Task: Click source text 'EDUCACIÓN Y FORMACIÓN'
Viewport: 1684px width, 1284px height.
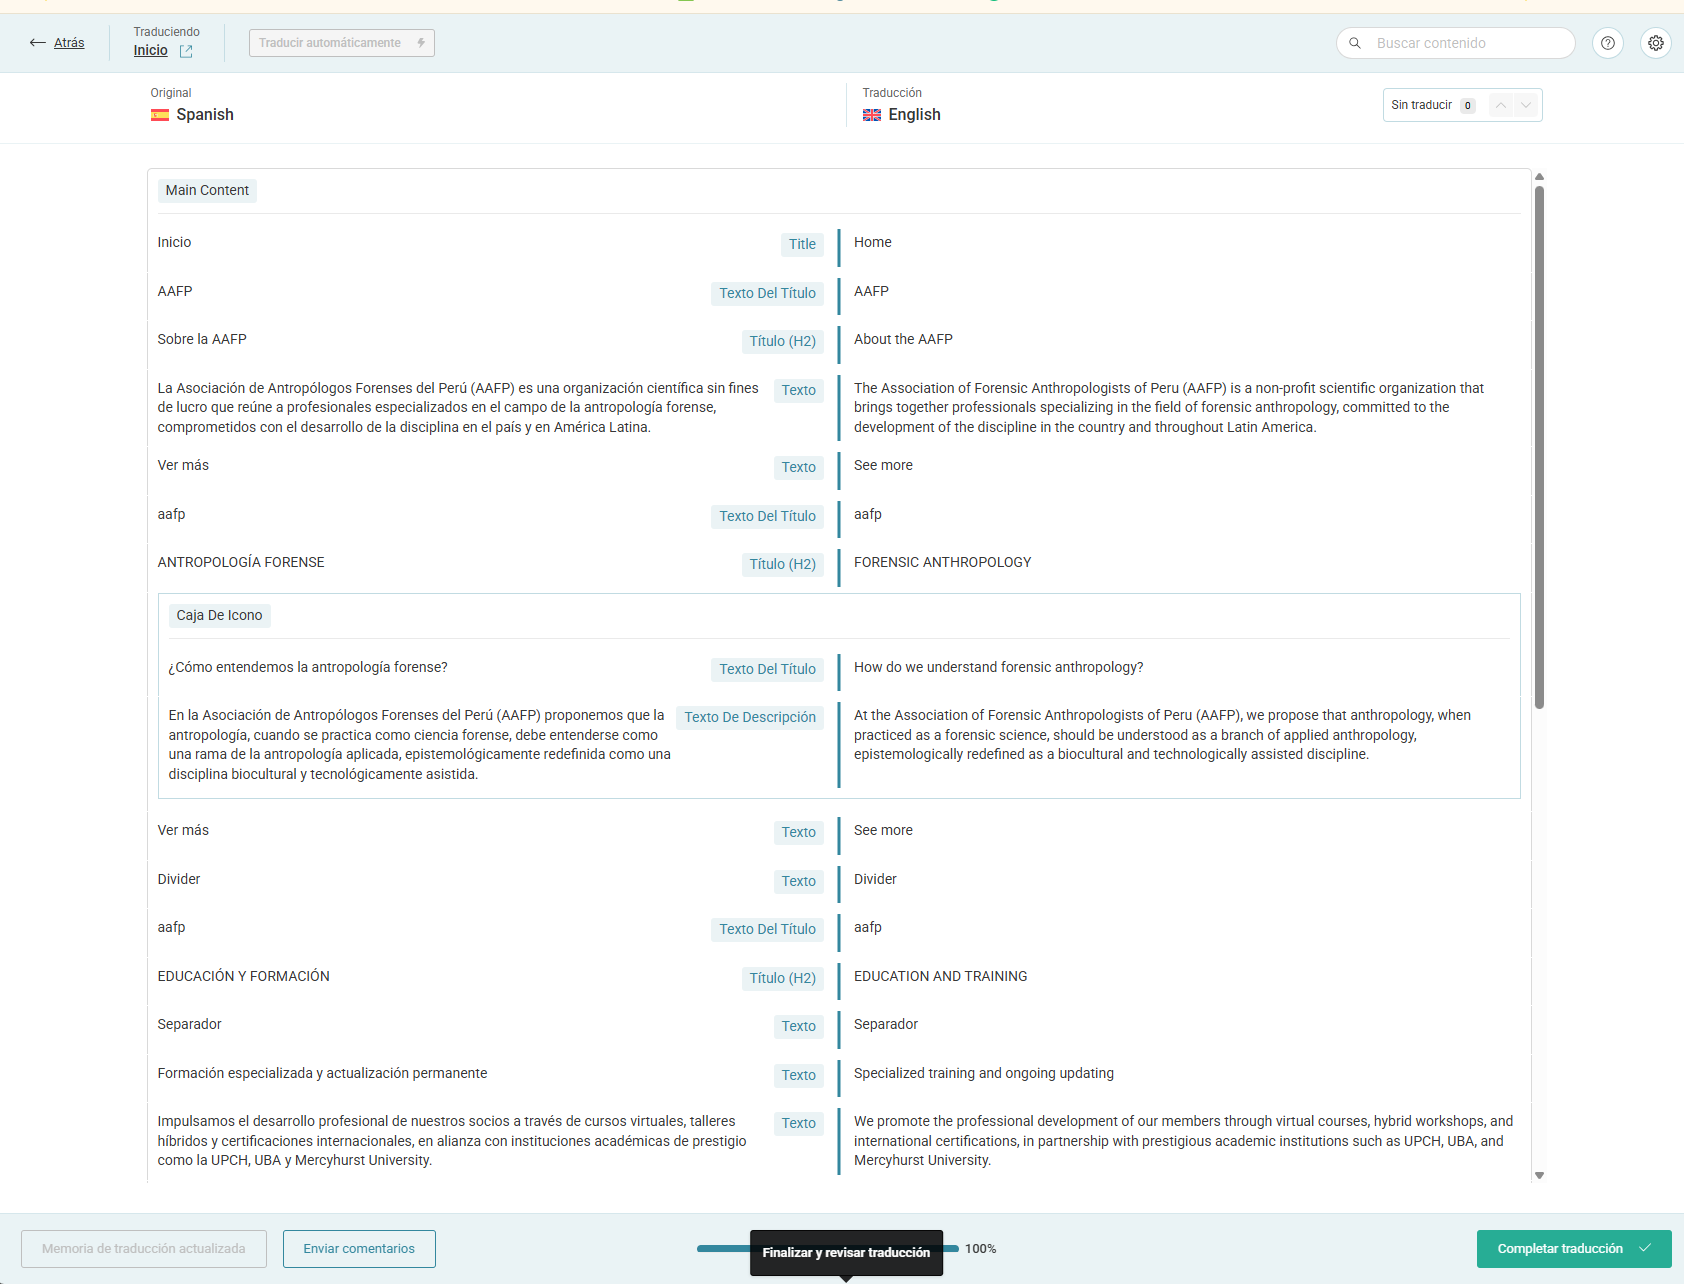Action: [243, 977]
